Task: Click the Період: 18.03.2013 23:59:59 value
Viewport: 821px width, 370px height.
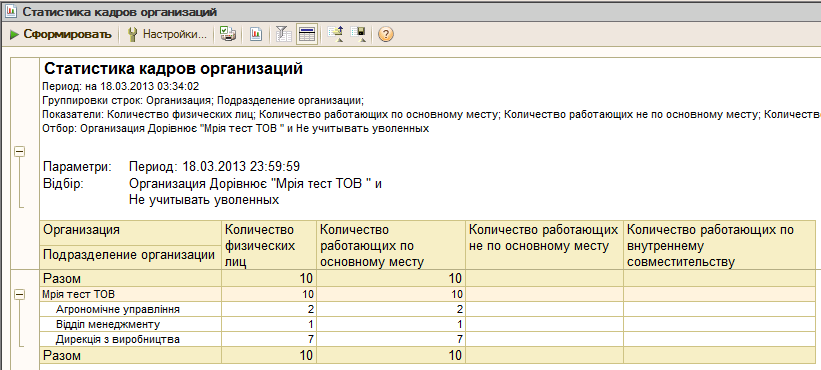Action: (214, 167)
